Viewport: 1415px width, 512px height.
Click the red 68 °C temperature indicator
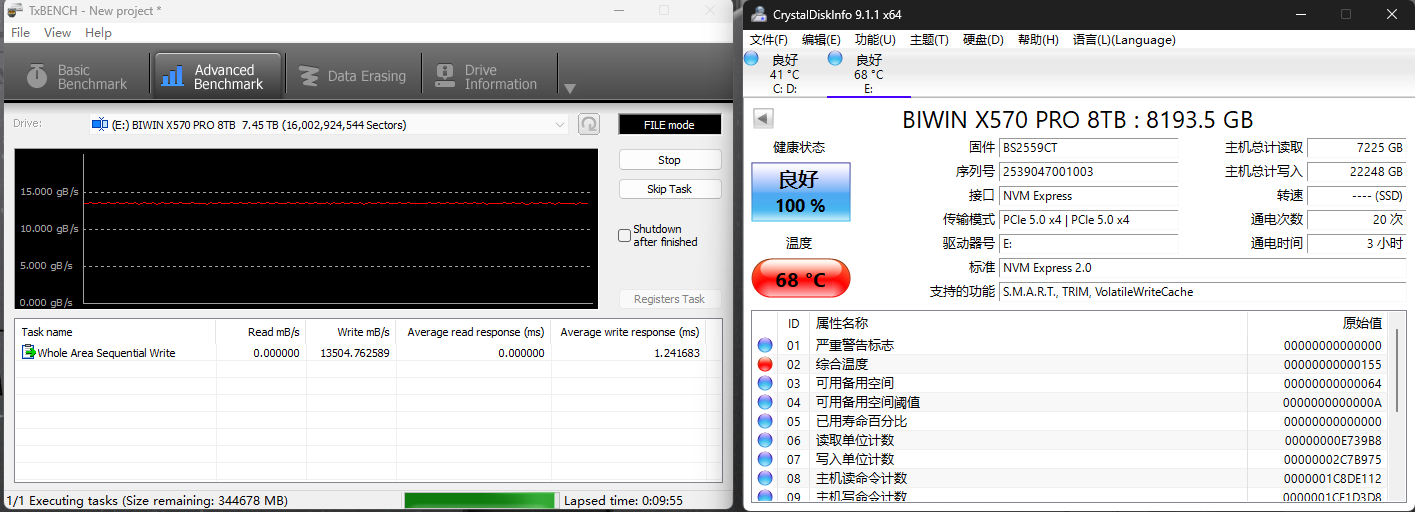[800, 279]
